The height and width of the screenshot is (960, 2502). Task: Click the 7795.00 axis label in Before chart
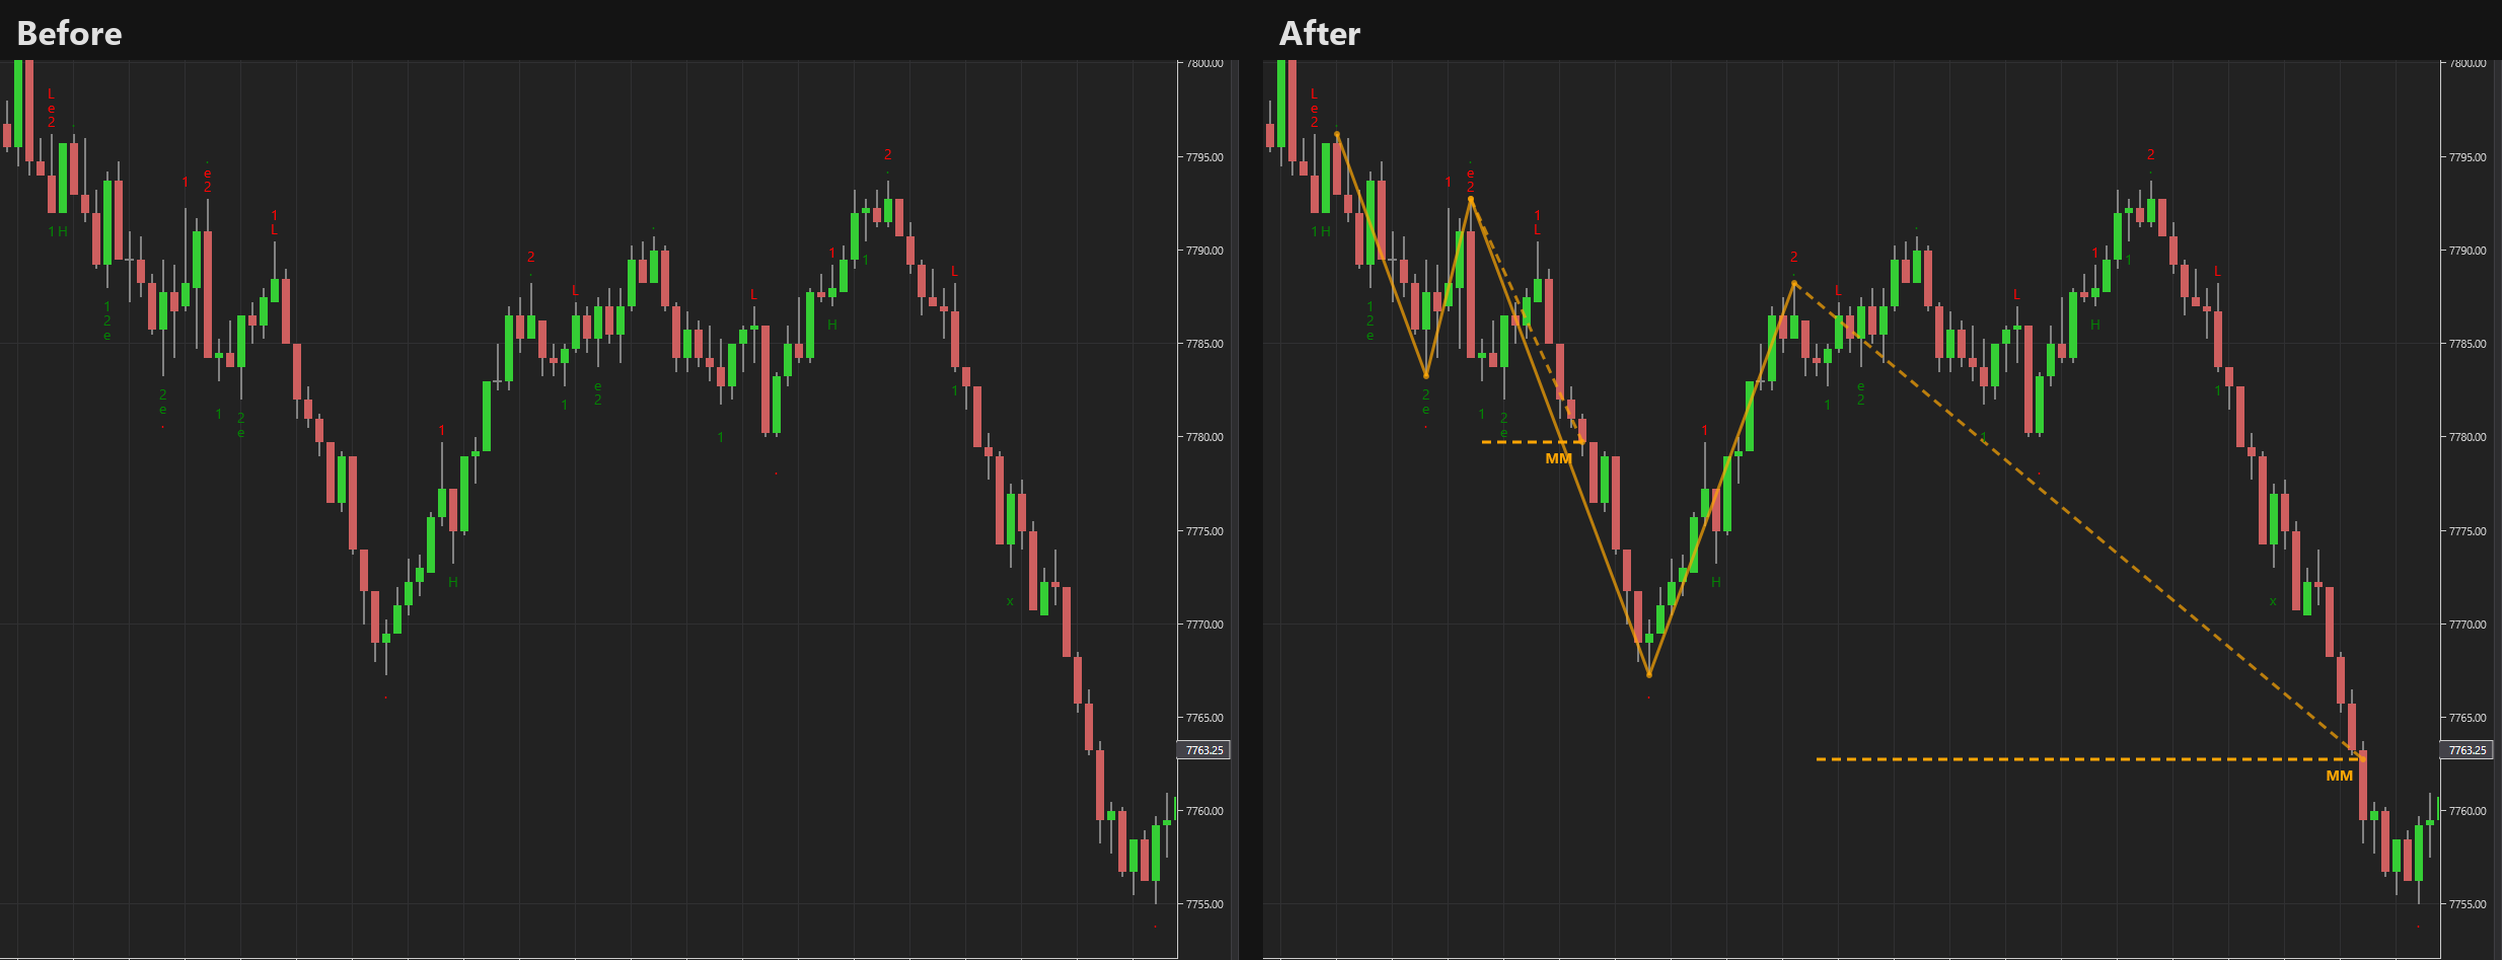tap(1204, 157)
